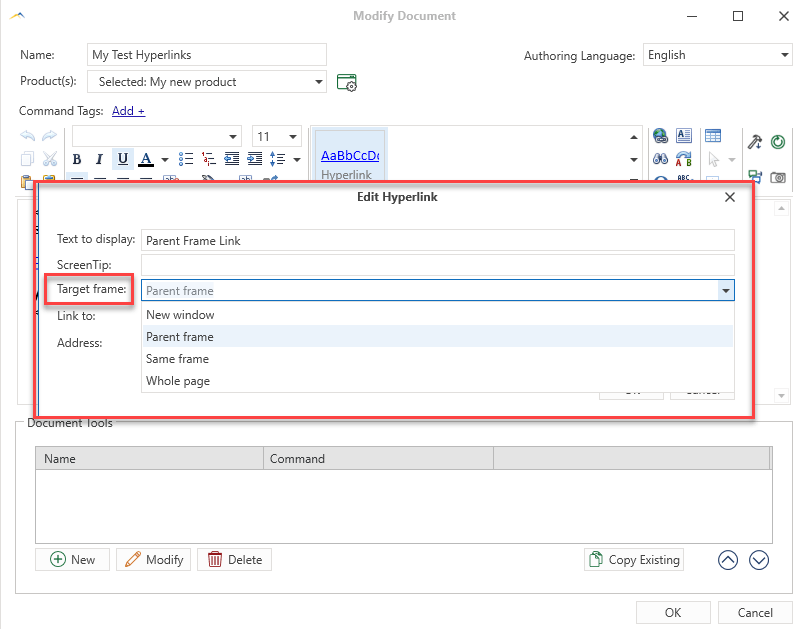
Task: Apply Italic formatting
Action: pyautogui.click(x=98, y=159)
